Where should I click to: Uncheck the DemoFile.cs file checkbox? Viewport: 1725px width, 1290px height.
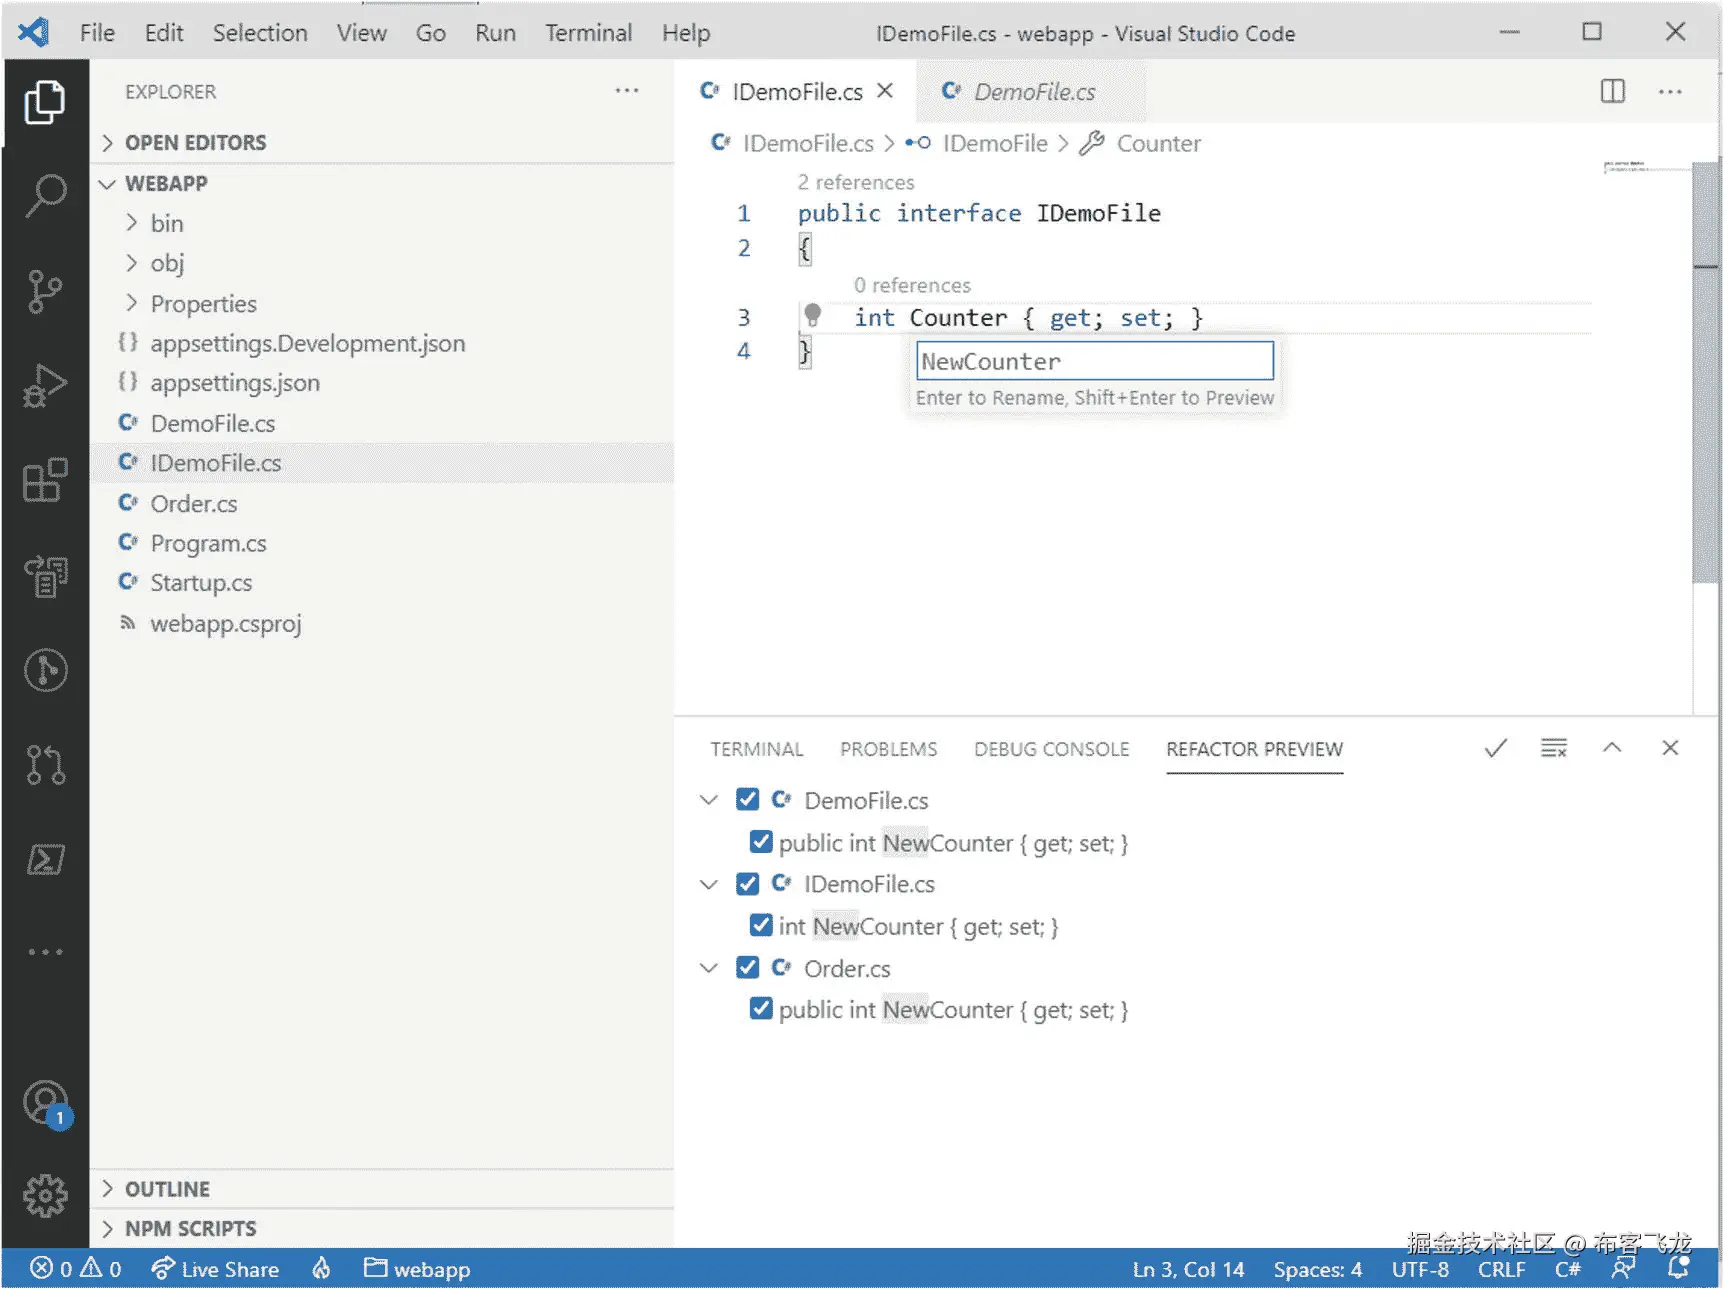tap(747, 799)
